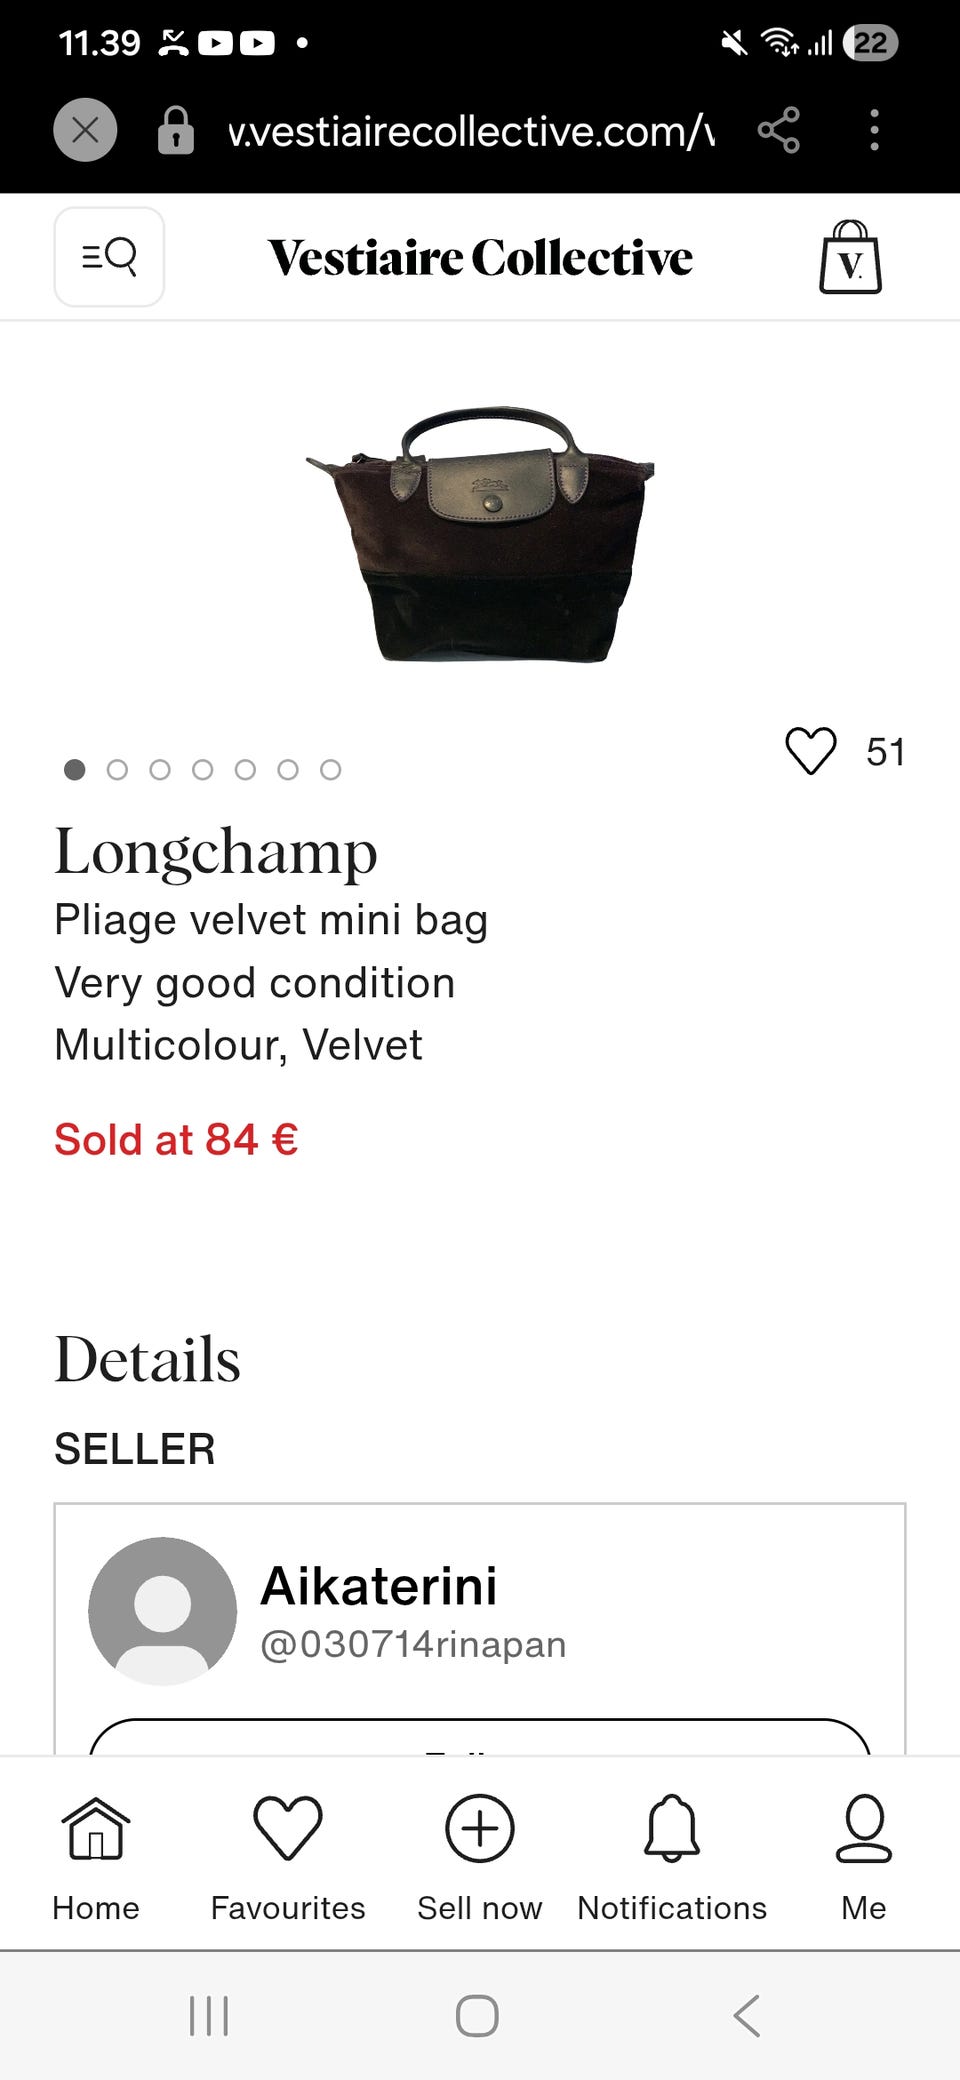This screenshot has height=2080, width=960.
Task: Select the second image carousel dot
Action: tap(117, 769)
